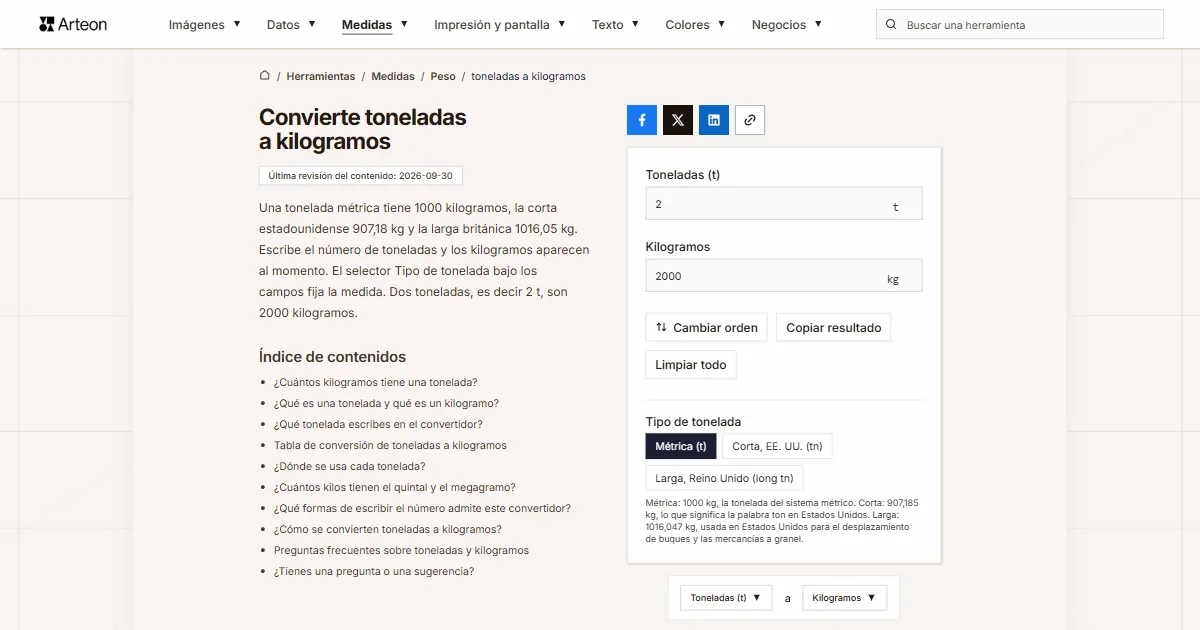
Task: Click the "toneladas a kilogramos" breadcrumb text
Action: [x=528, y=76]
